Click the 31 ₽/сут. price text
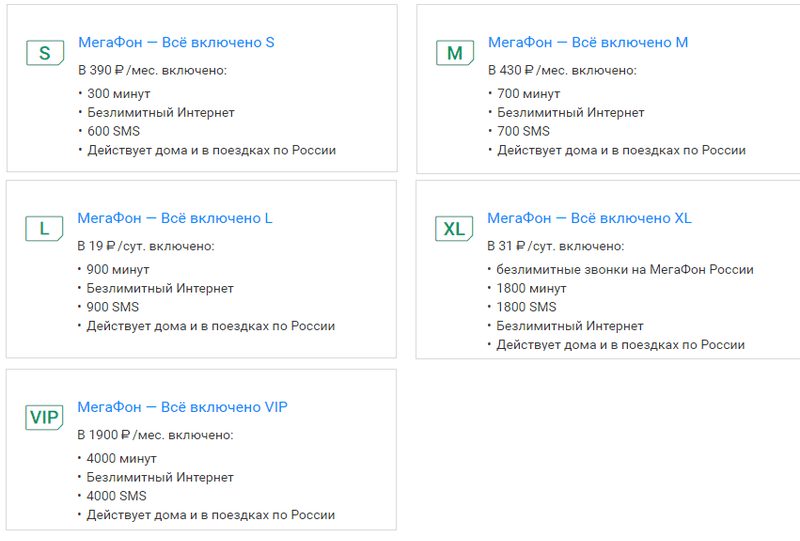Viewport: 800px width, 541px height. click(x=556, y=246)
